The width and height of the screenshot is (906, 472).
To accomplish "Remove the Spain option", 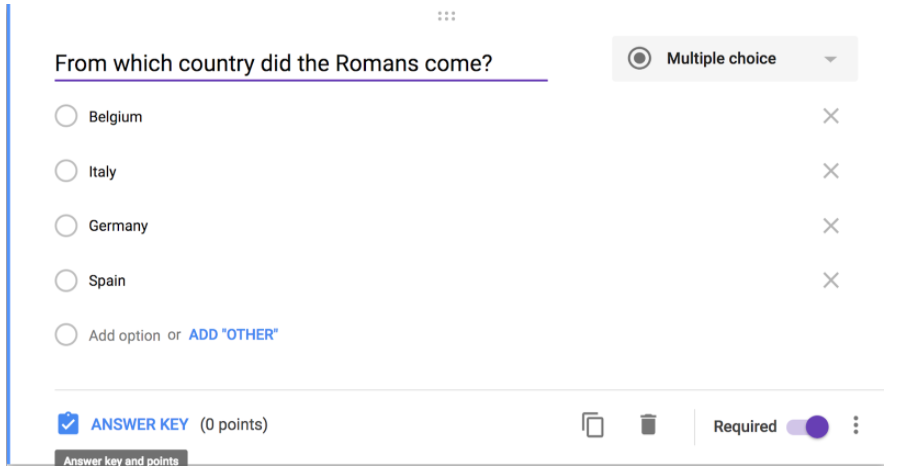I will [831, 281].
